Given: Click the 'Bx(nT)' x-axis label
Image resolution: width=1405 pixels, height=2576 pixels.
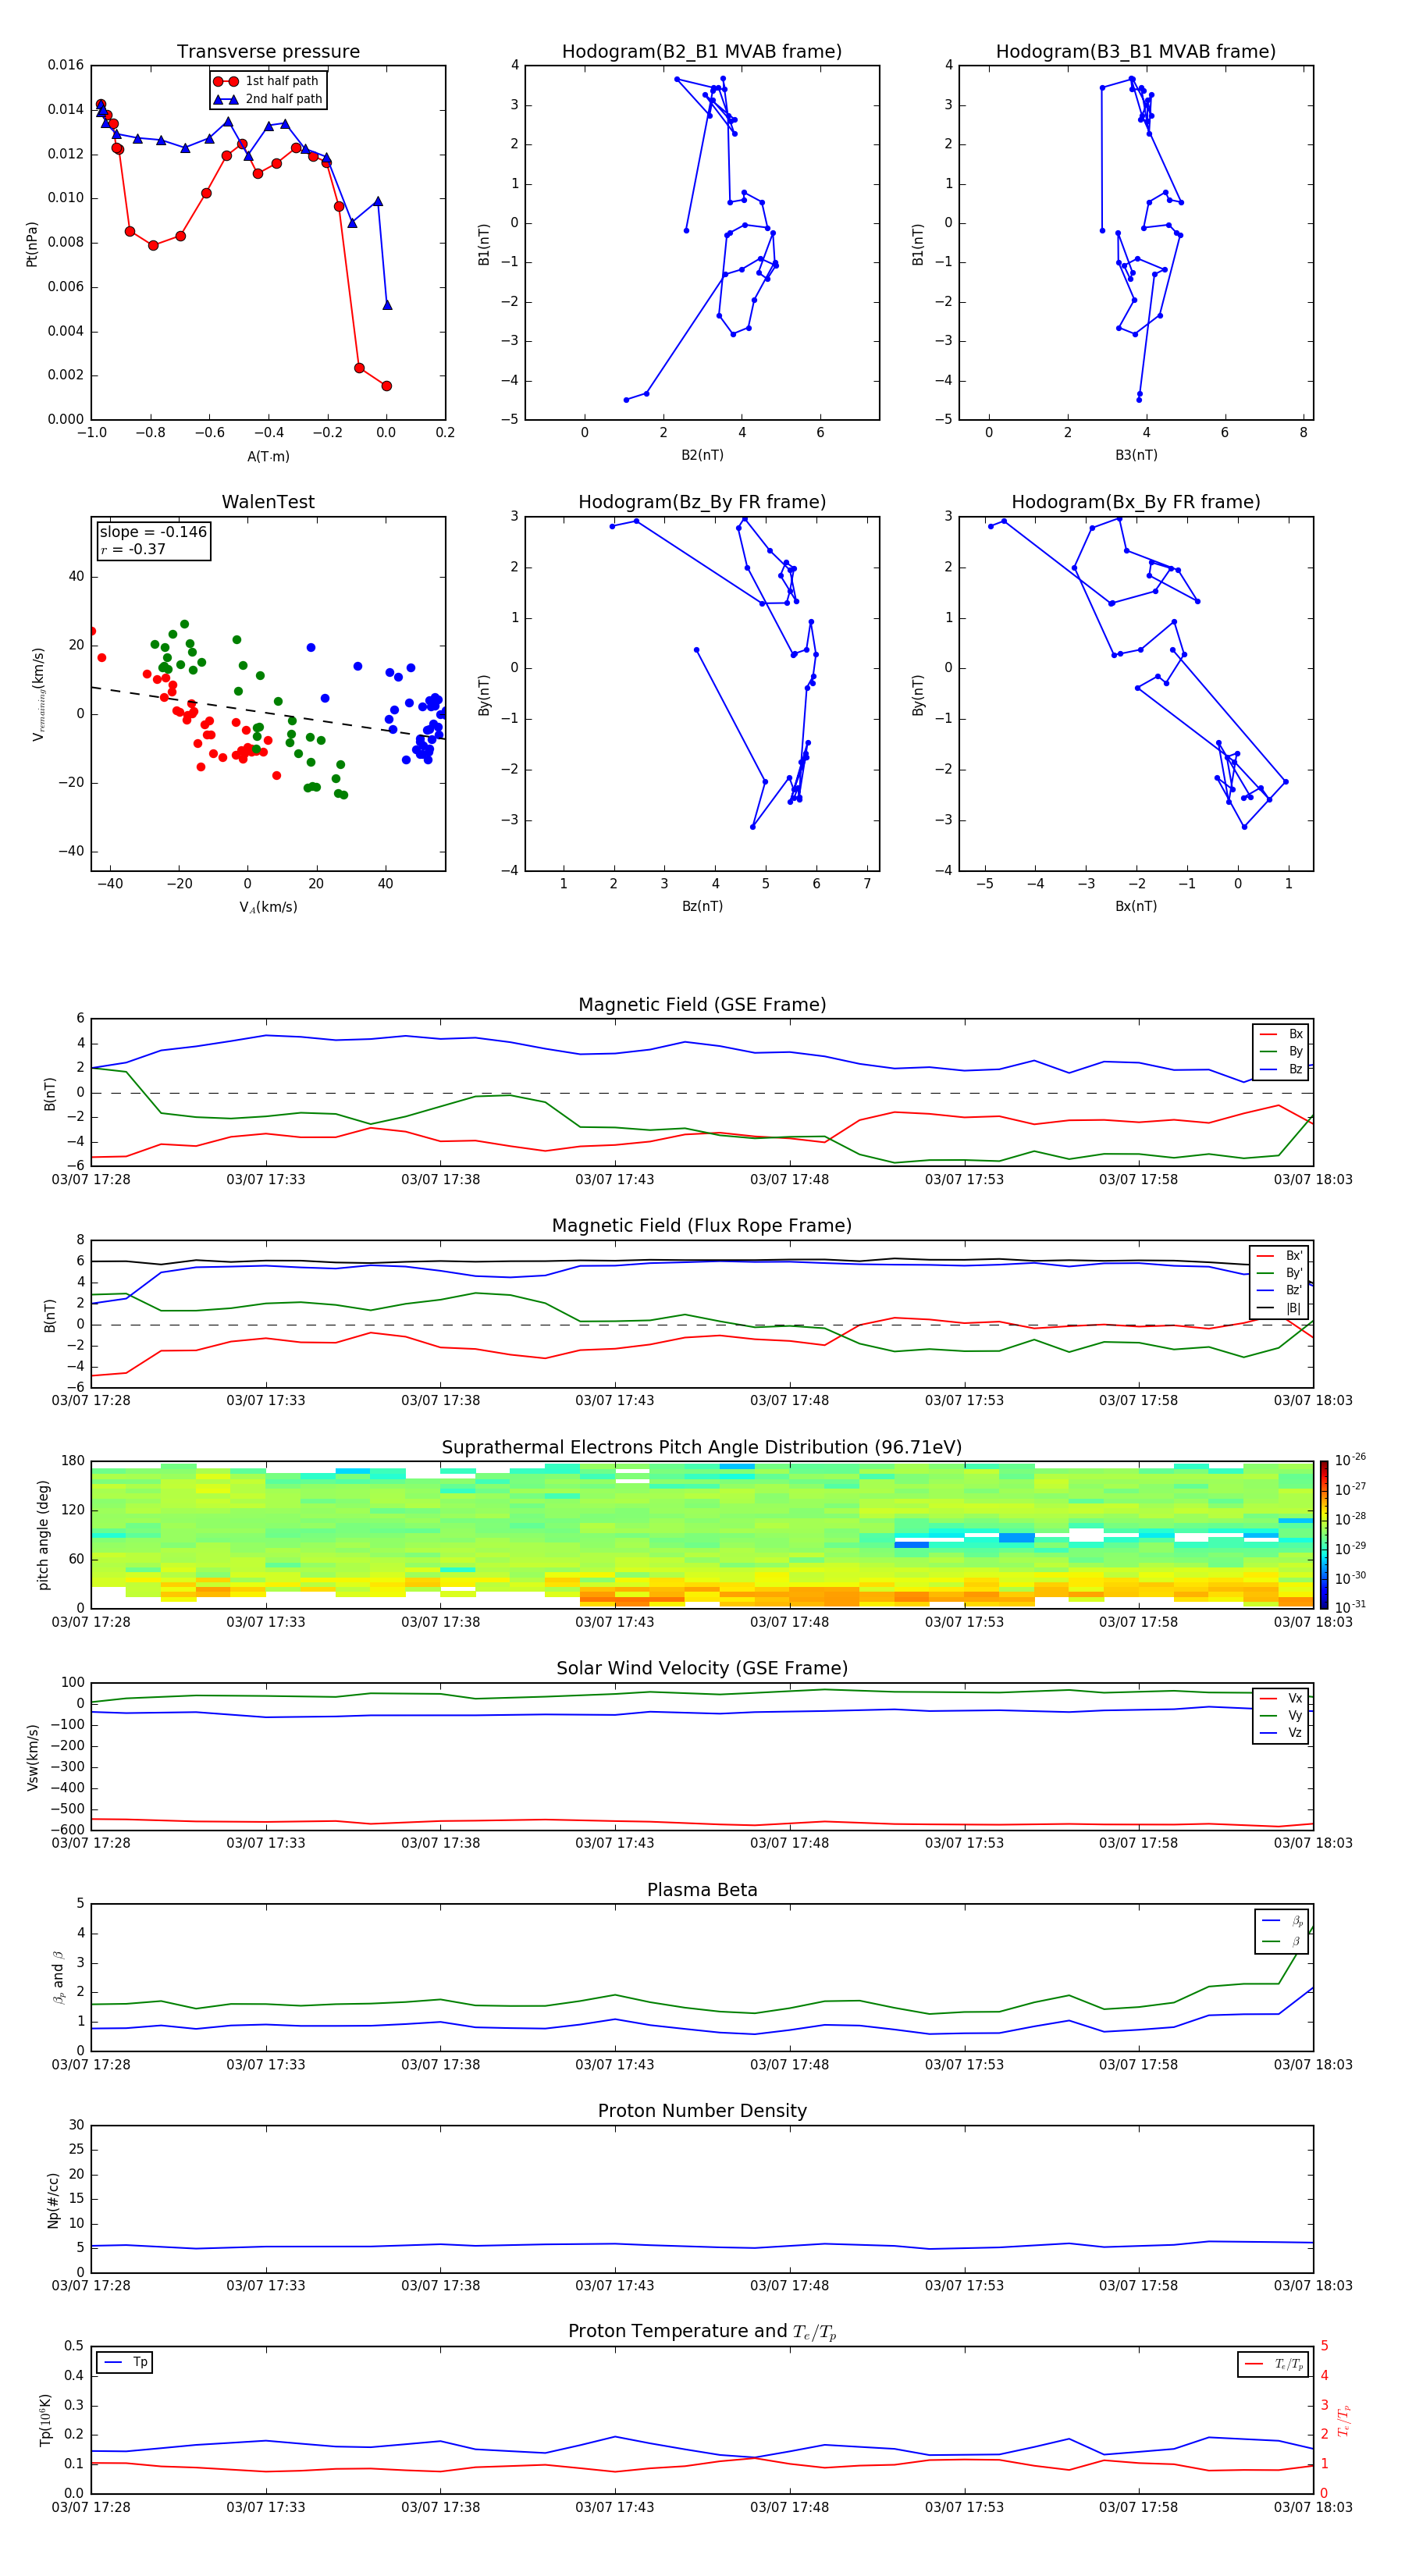Looking at the screenshot, I should point(1136,906).
